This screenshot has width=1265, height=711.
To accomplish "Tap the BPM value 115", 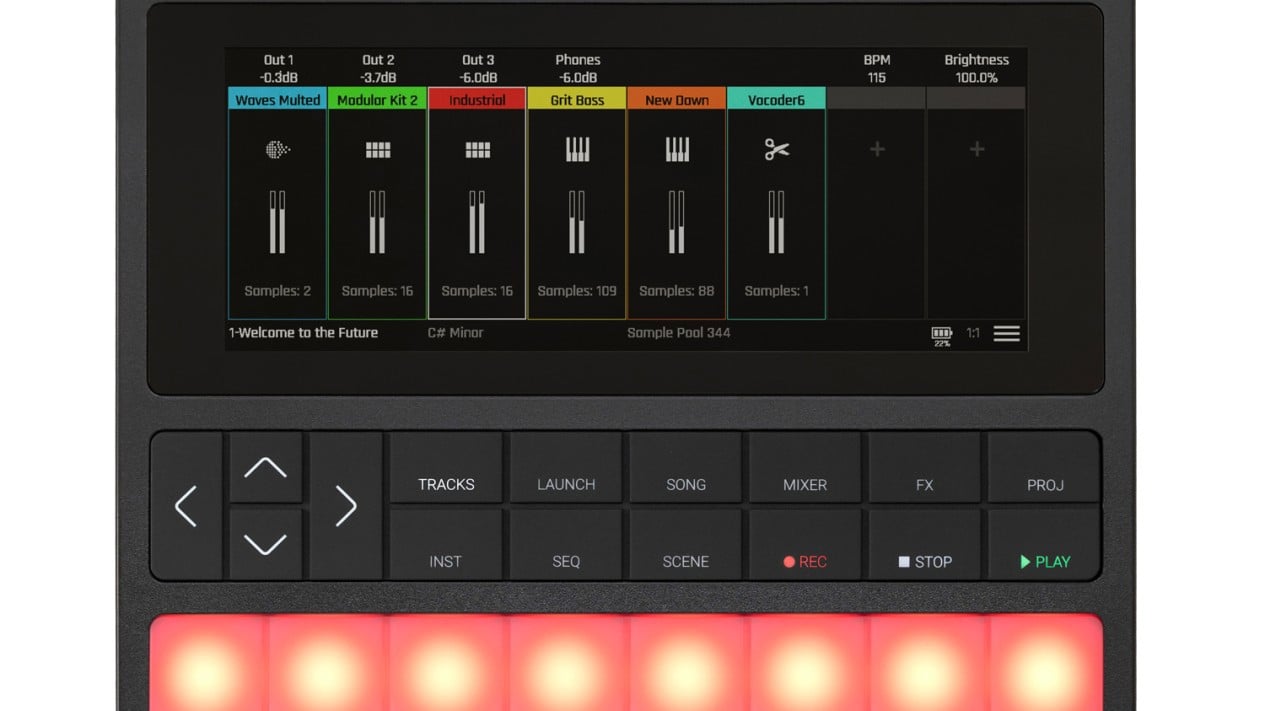I will 877,78.
